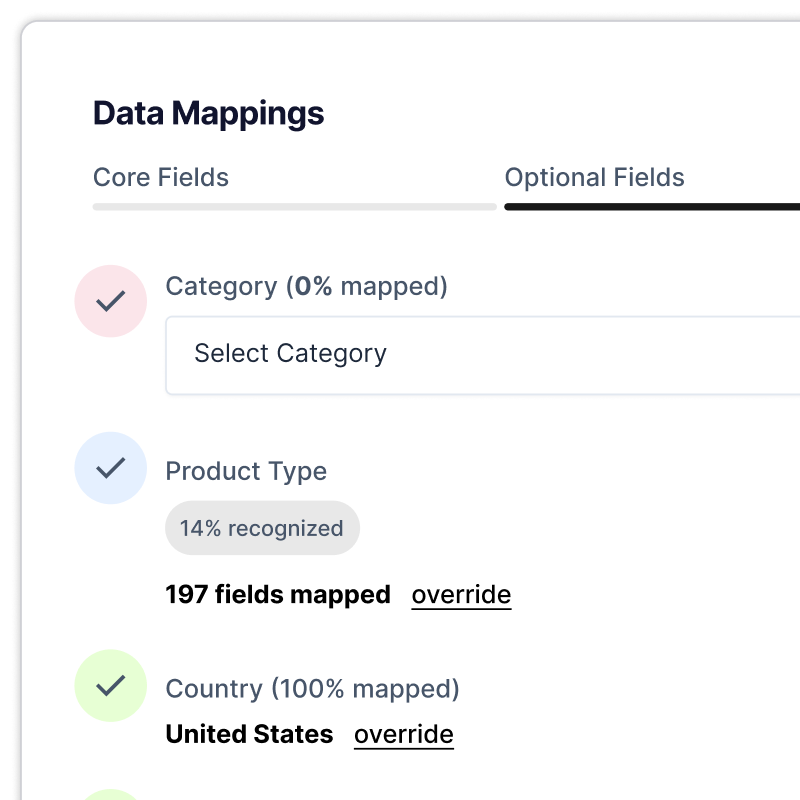Click the black progress bar under Optional Fields
This screenshot has height=800, width=800.
[652, 207]
